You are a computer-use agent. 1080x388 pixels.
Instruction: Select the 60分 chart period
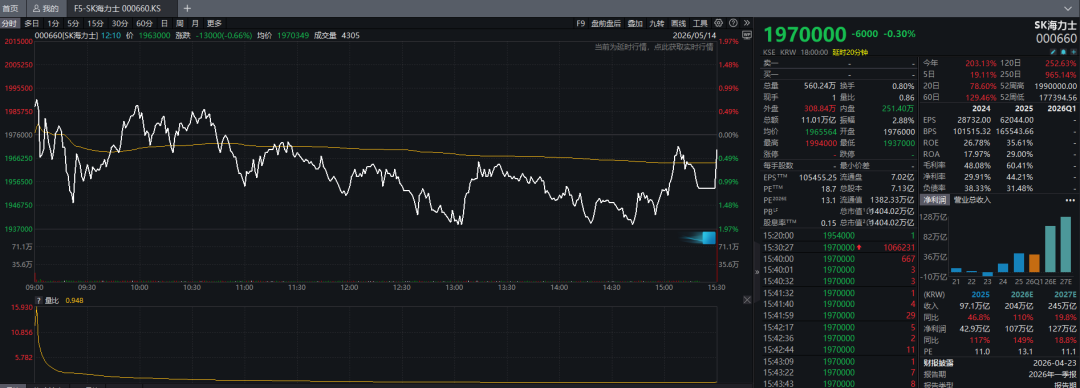coord(144,23)
